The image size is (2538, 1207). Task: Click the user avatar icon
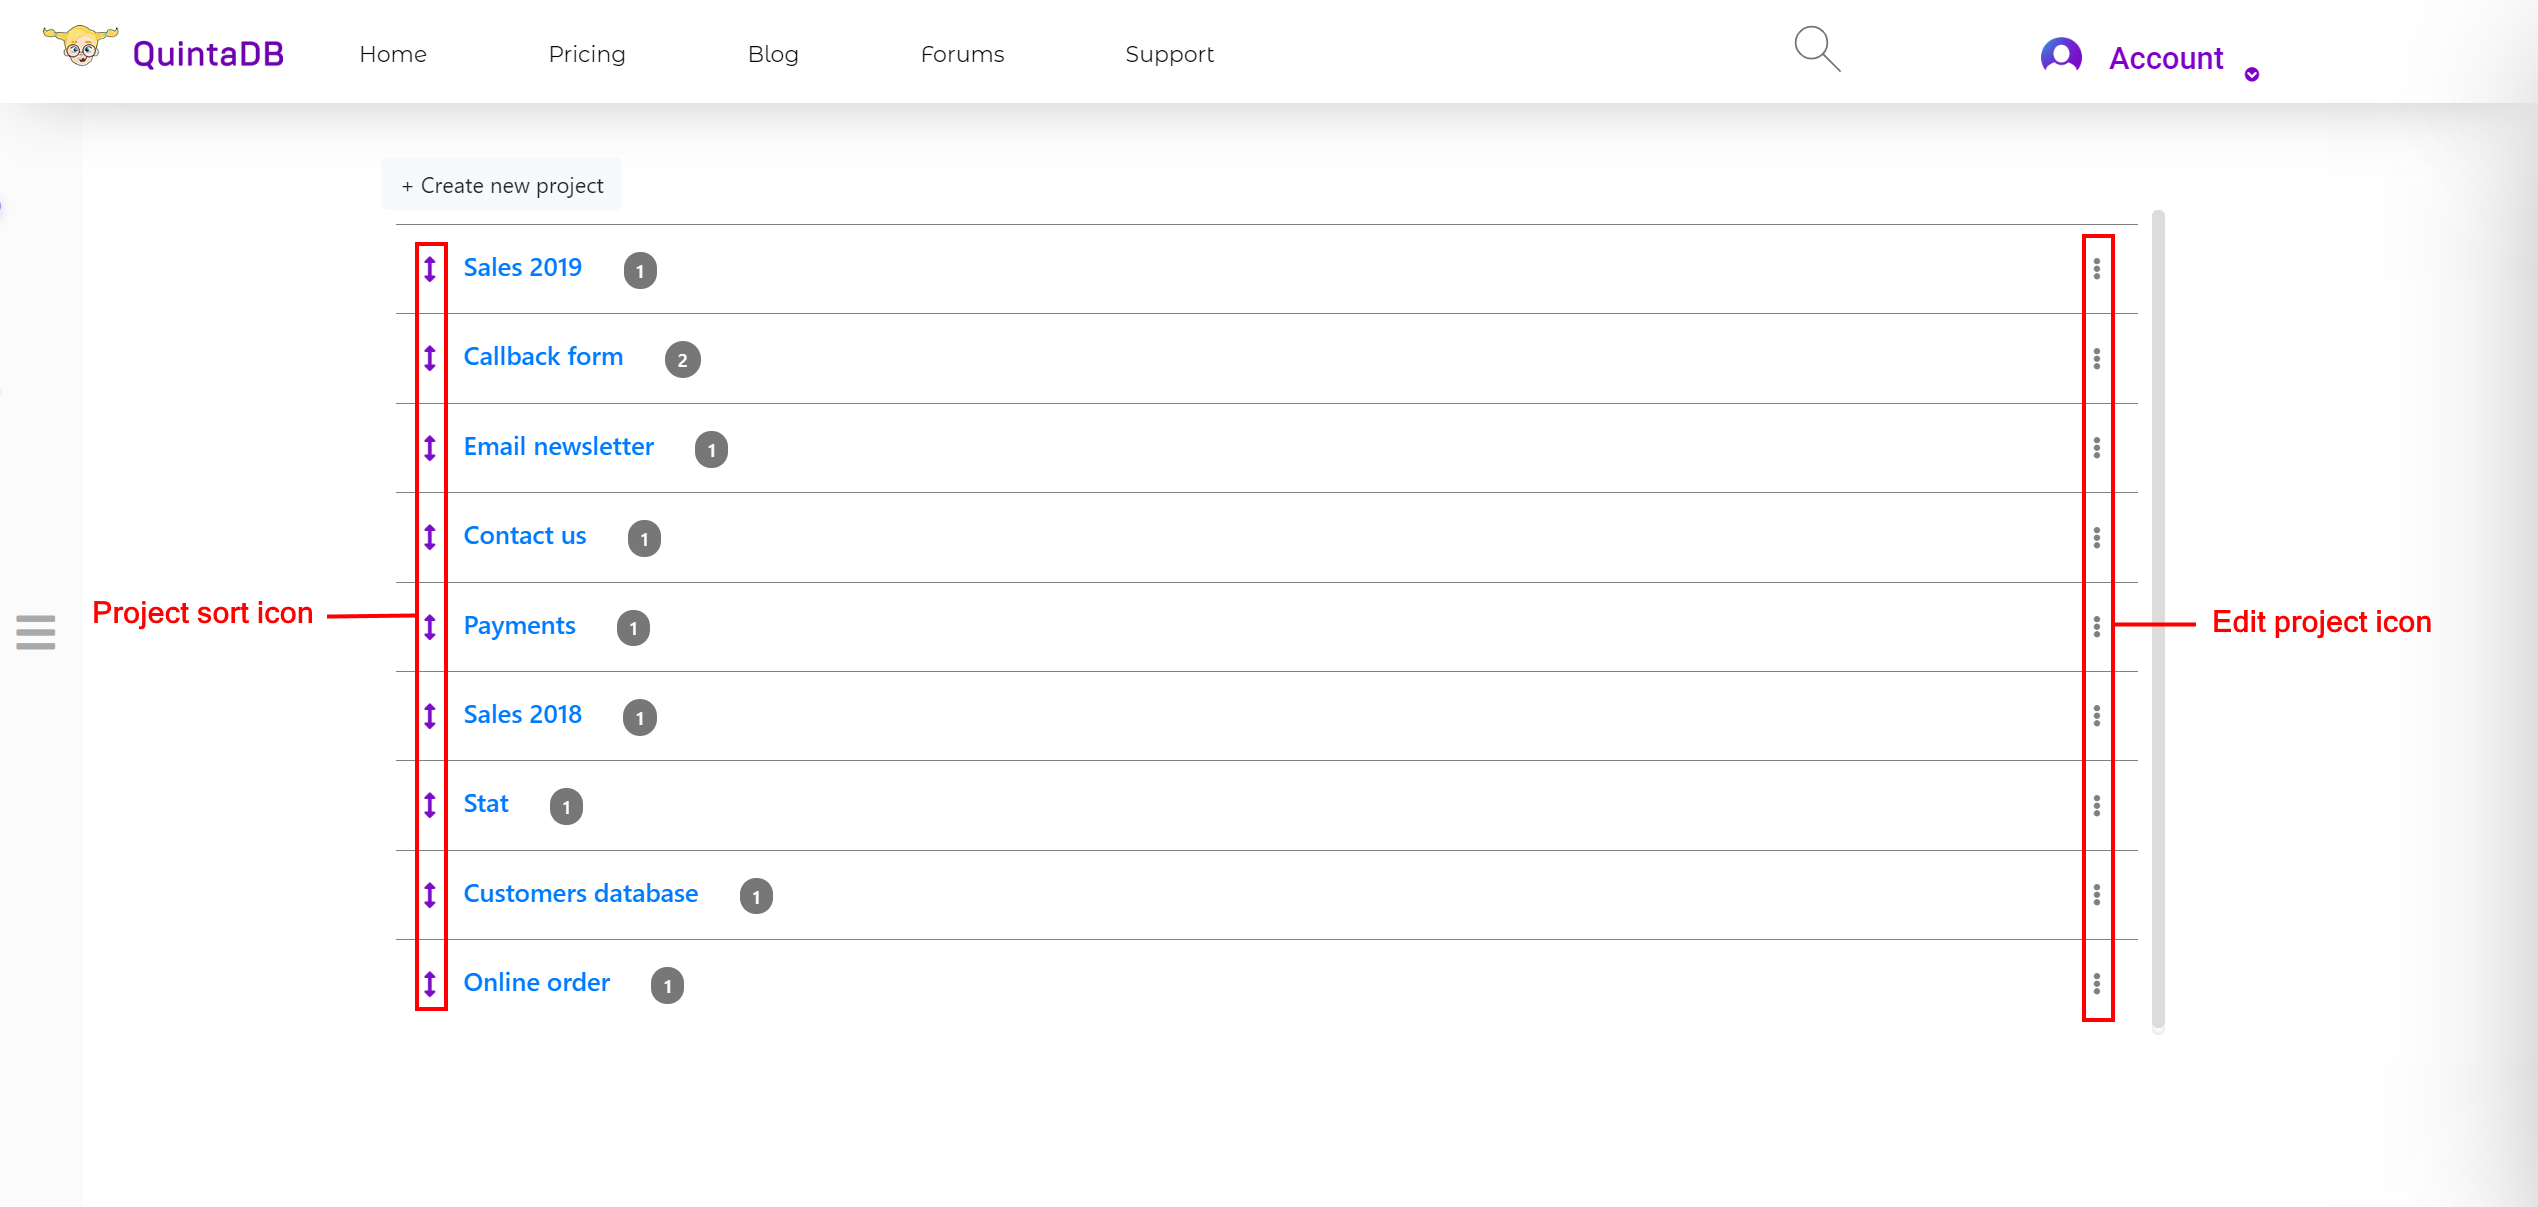[x=2061, y=55]
